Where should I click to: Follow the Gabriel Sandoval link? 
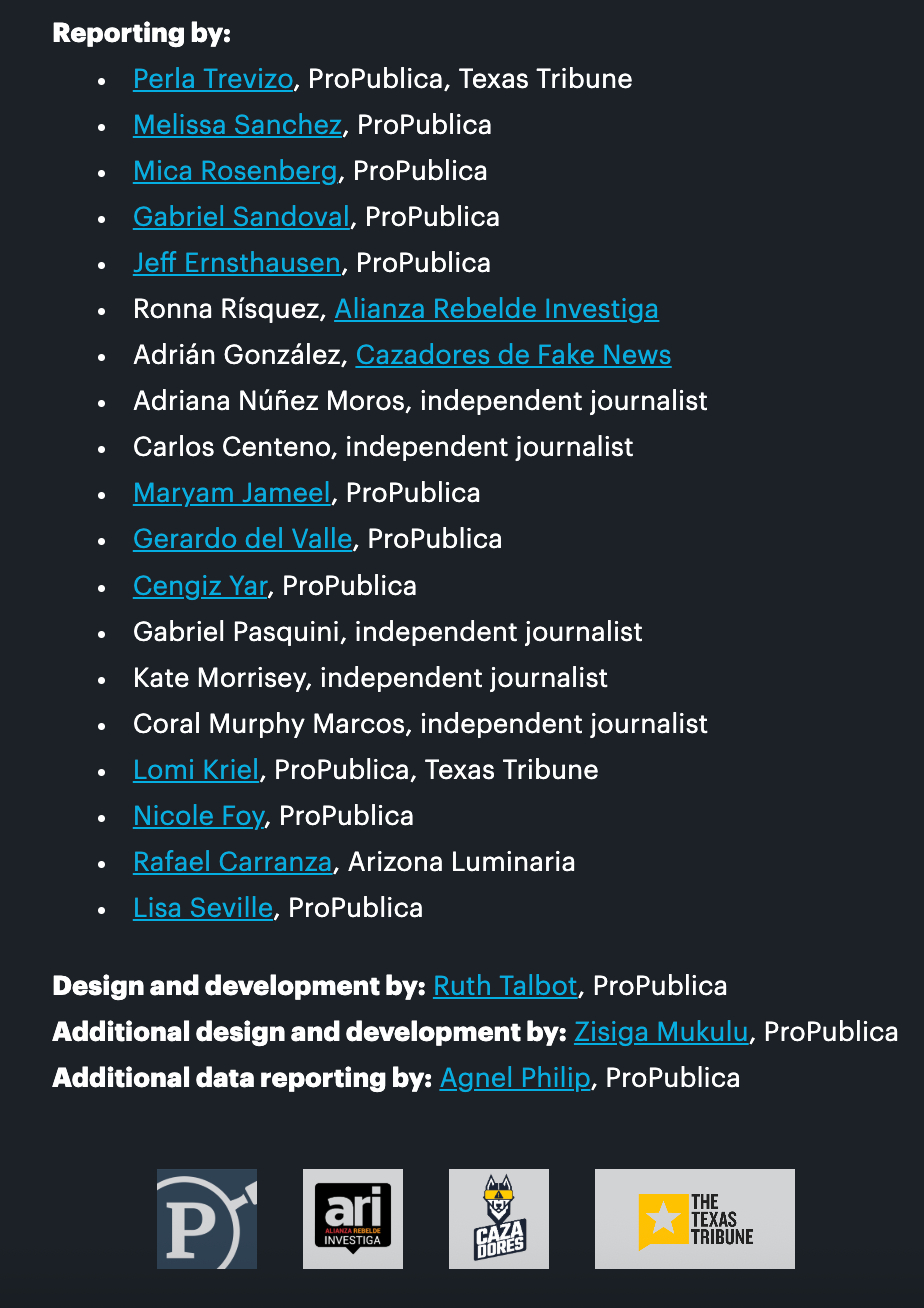tap(241, 217)
